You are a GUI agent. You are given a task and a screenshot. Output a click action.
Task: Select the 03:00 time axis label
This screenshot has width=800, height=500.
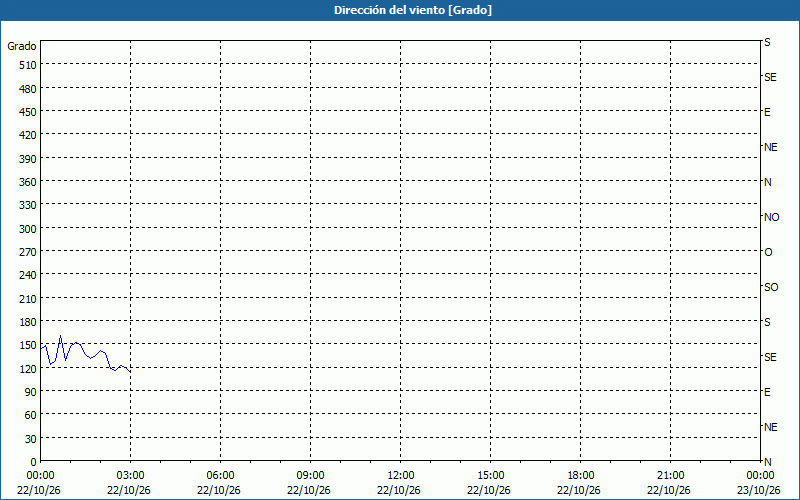(130, 476)
